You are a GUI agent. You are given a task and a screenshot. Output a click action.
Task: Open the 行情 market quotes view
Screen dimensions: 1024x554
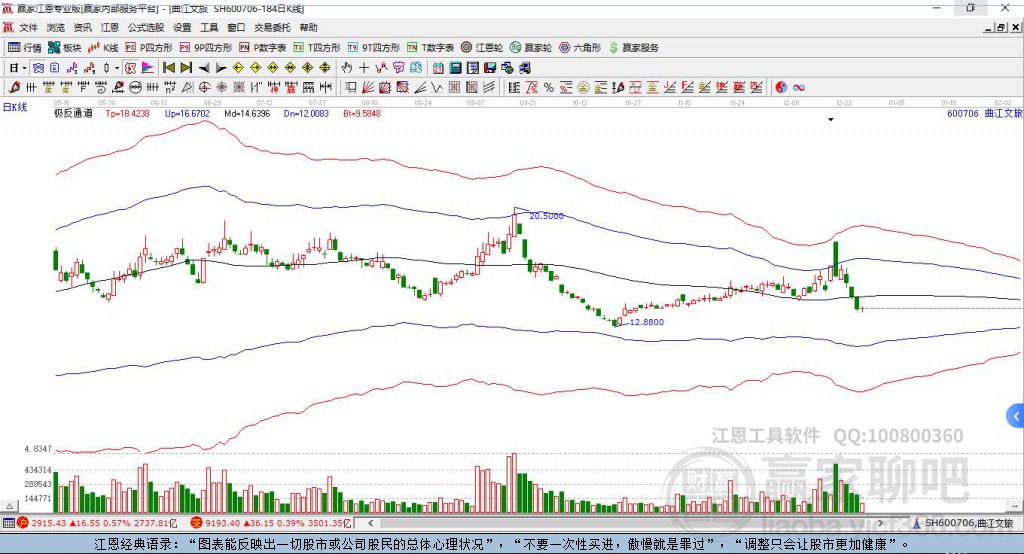(x=25, y=48)
